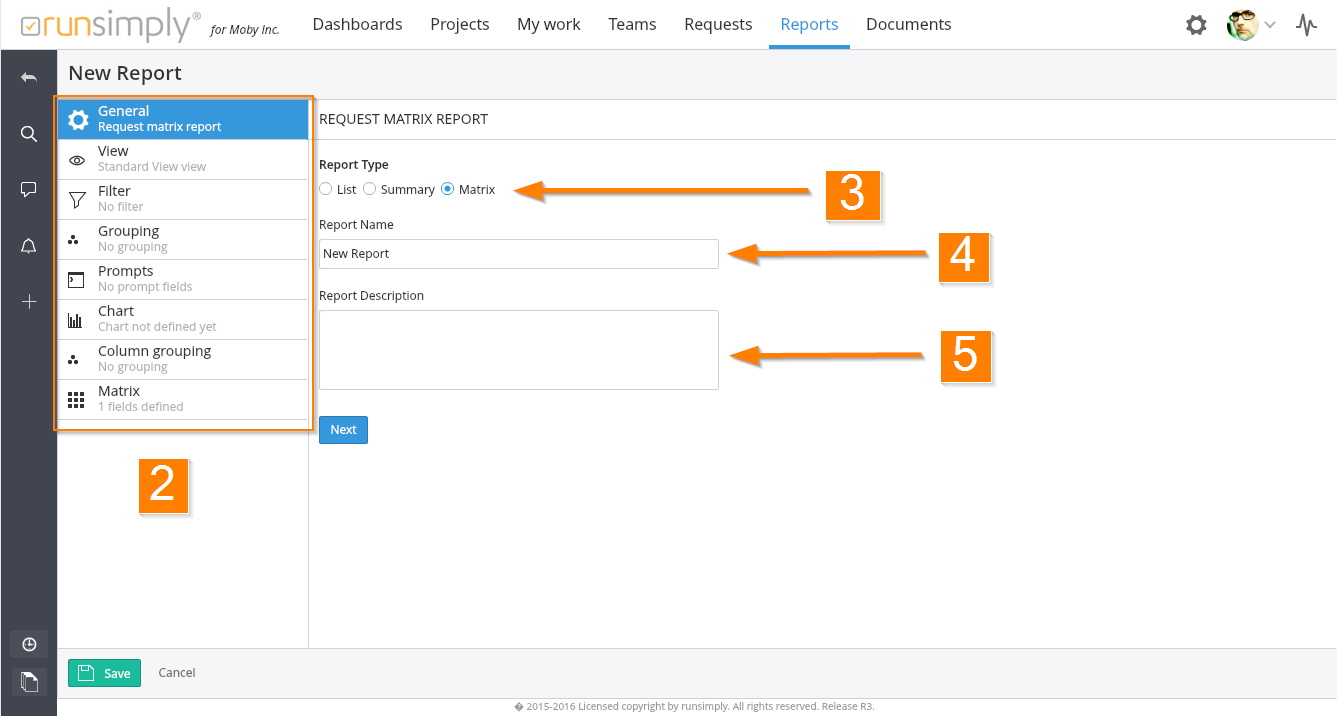Click the documents copy icon in sidebar
This screenshot has width=1337, height=716.
(29, 682)
